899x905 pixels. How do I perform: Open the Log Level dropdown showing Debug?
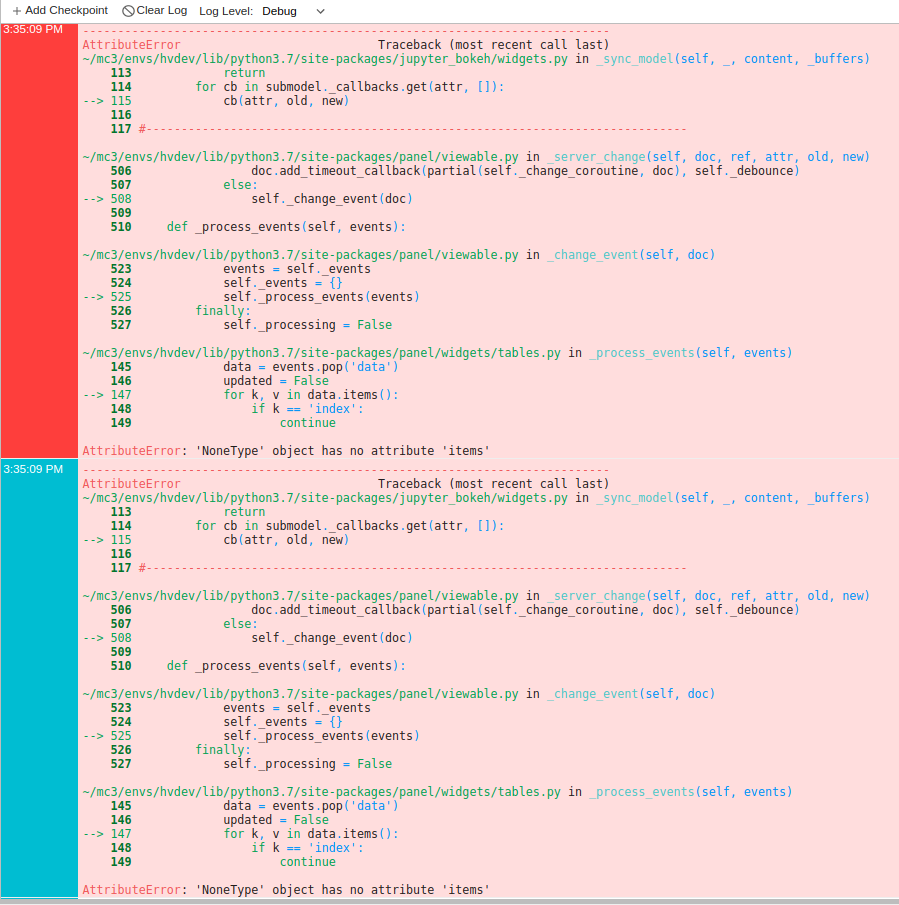click(x=280, y=12)
